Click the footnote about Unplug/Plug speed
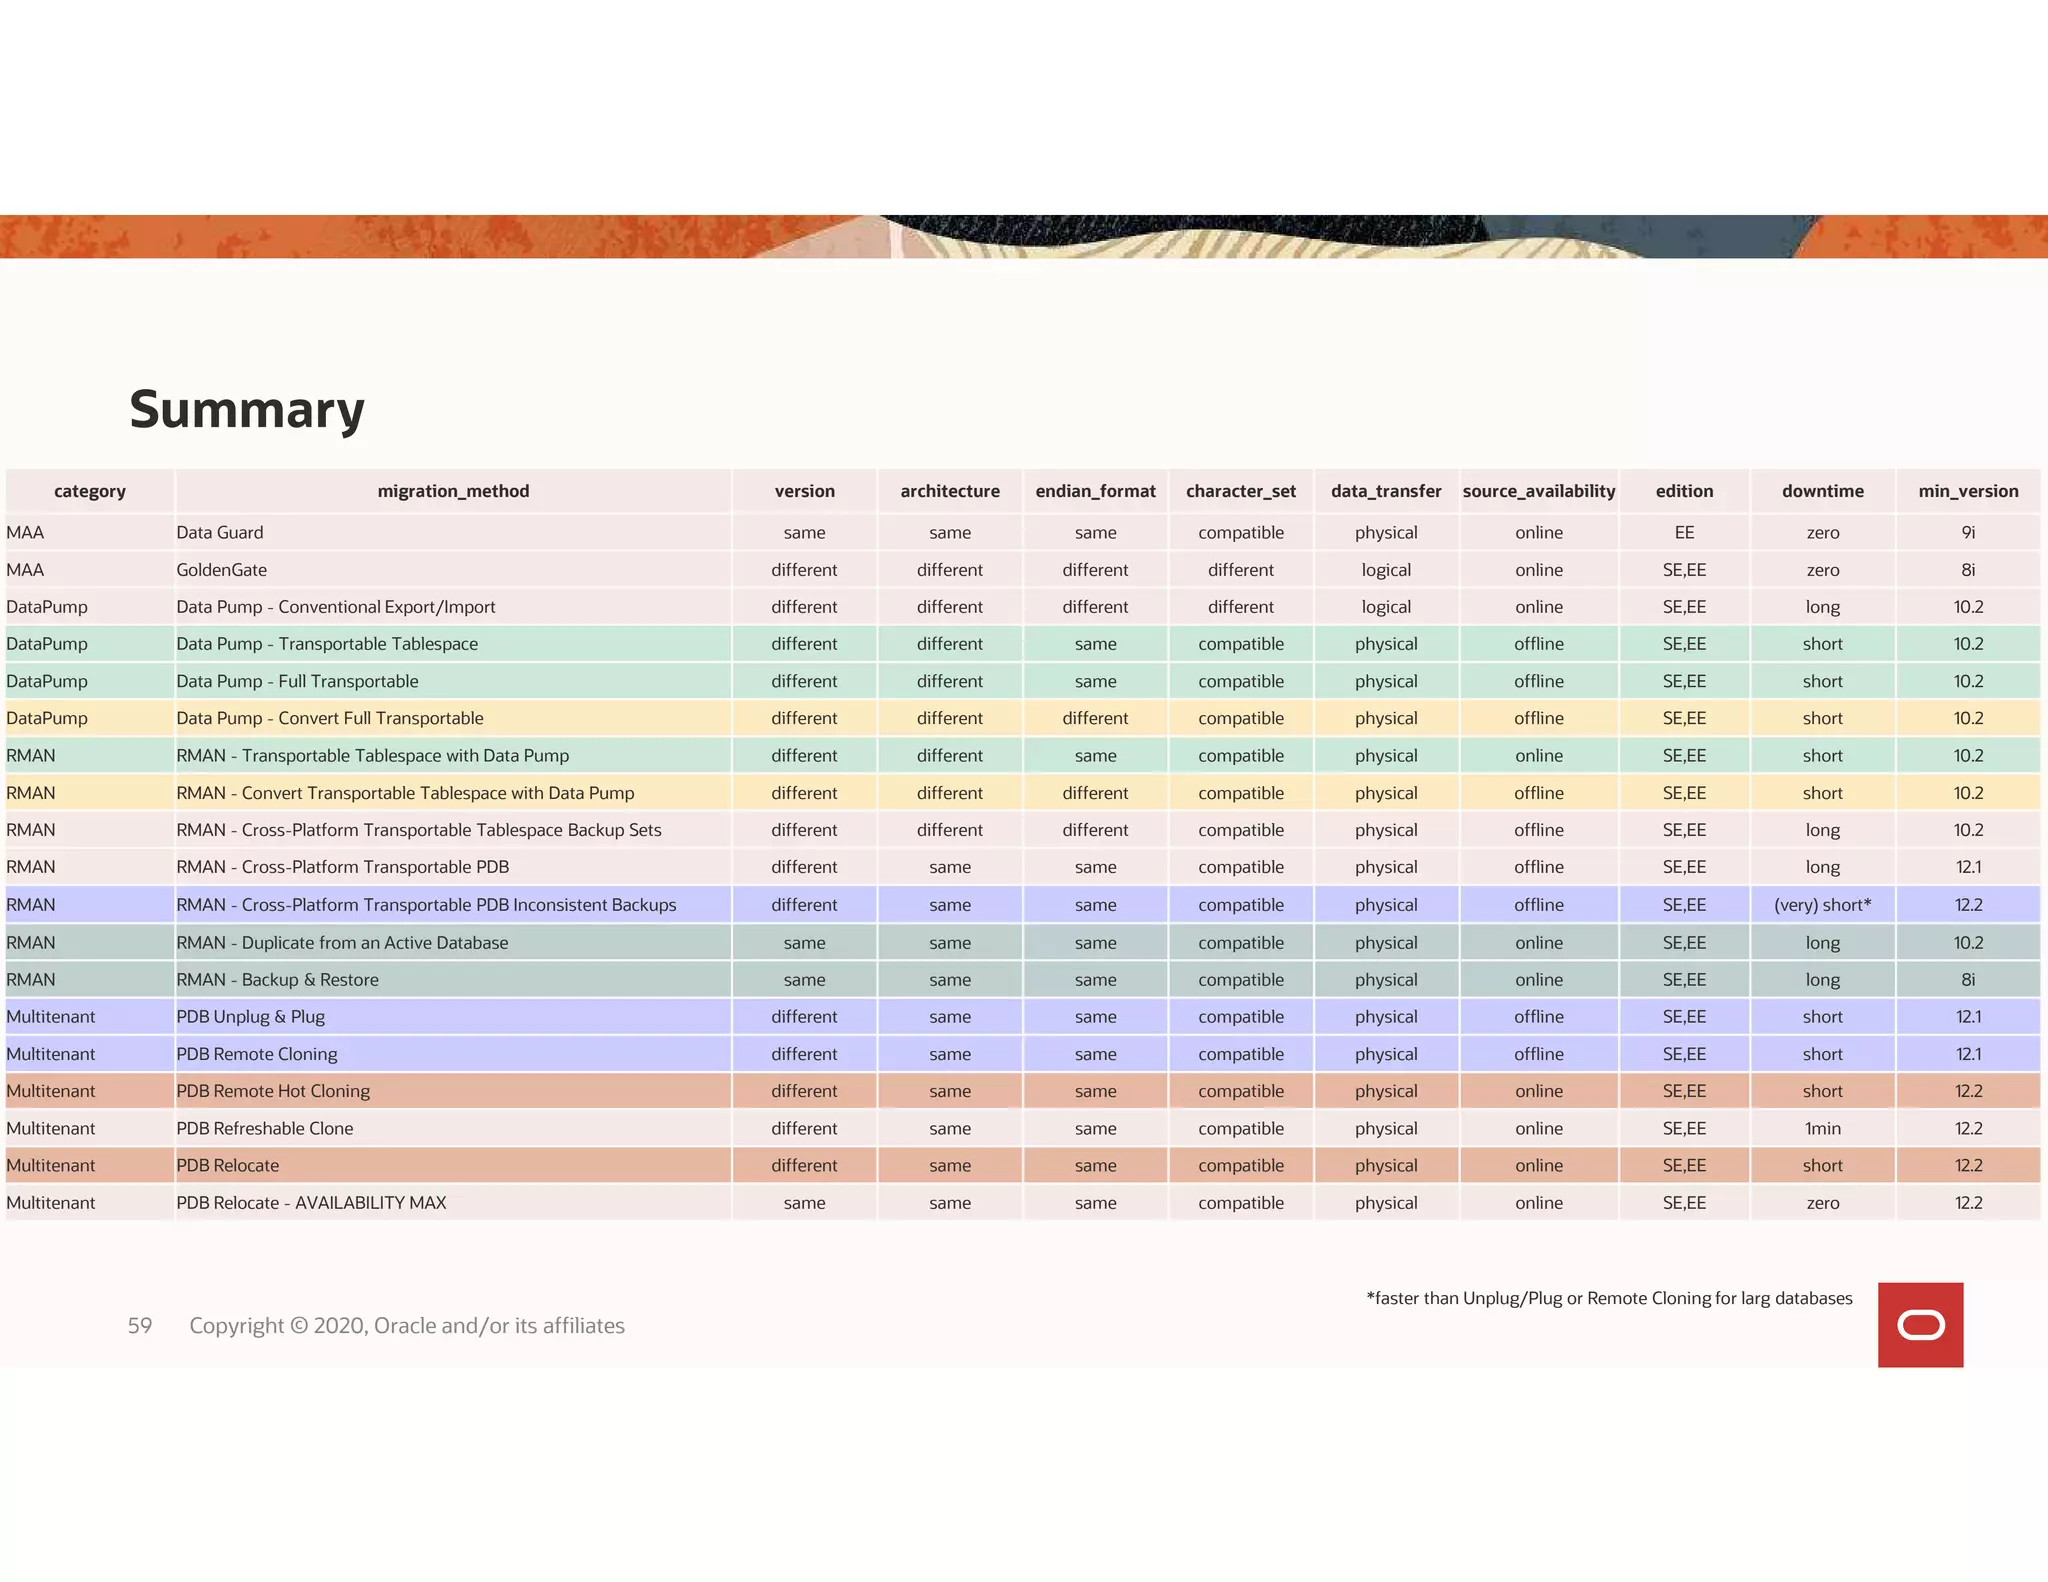This screenshot has height=1582, width=2048. (1609, 1298)
